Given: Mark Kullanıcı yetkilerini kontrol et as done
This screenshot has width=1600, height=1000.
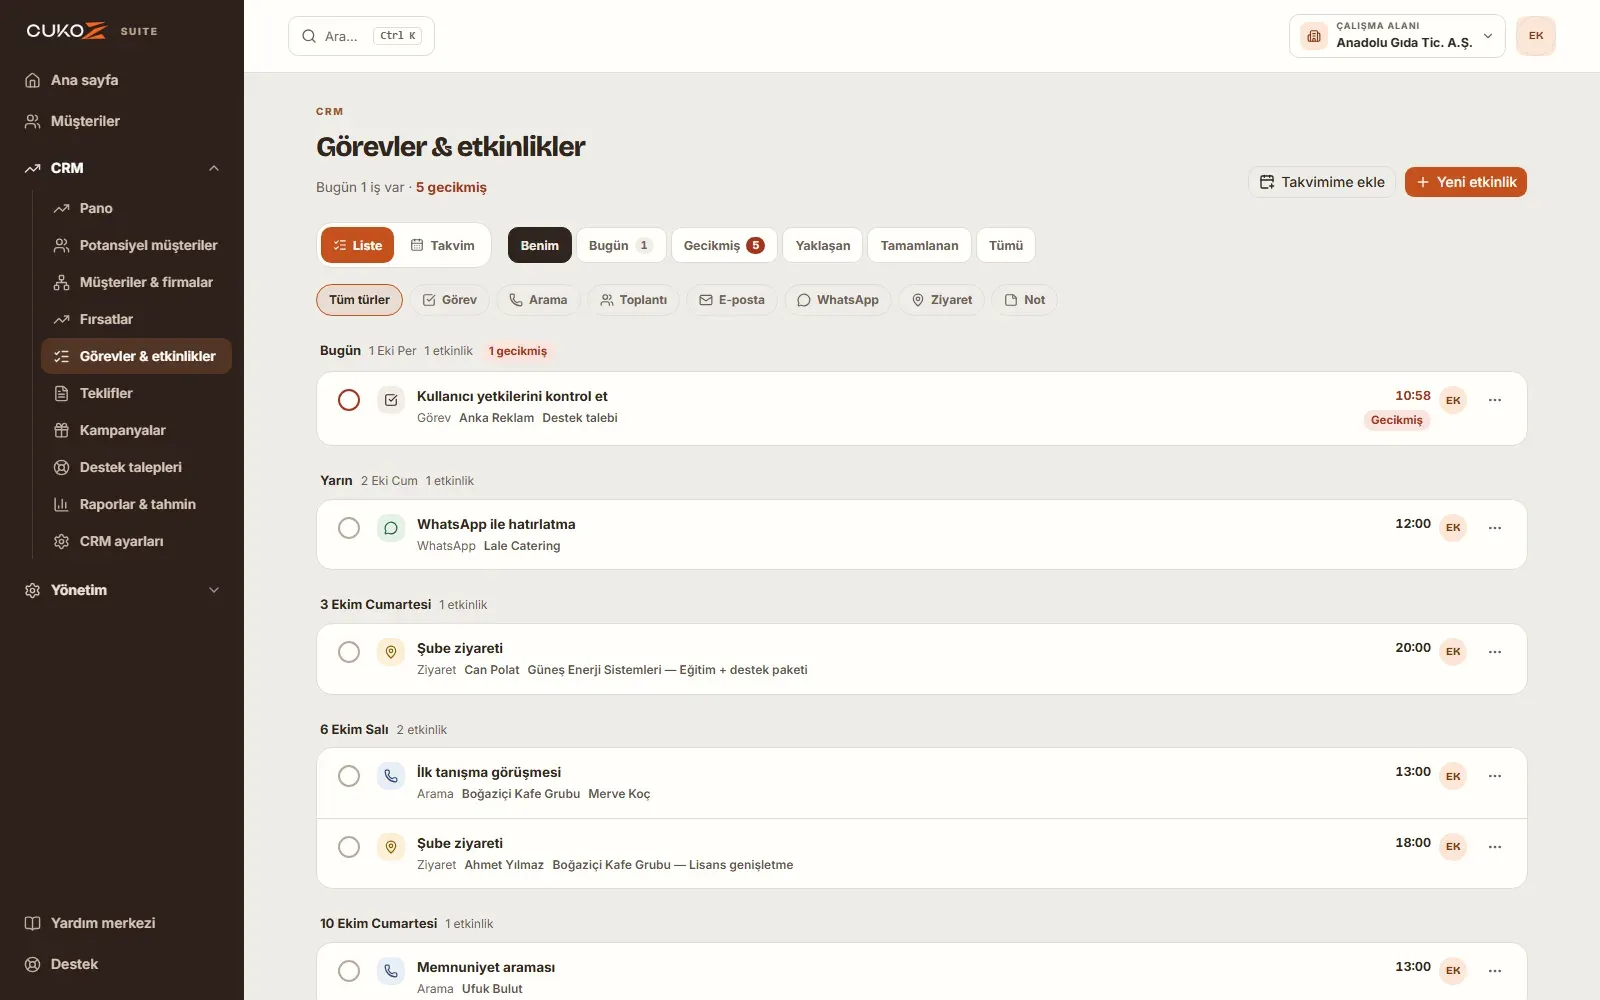Looking at the screenshot, I should pyautogui.click(x=349, y=400).
